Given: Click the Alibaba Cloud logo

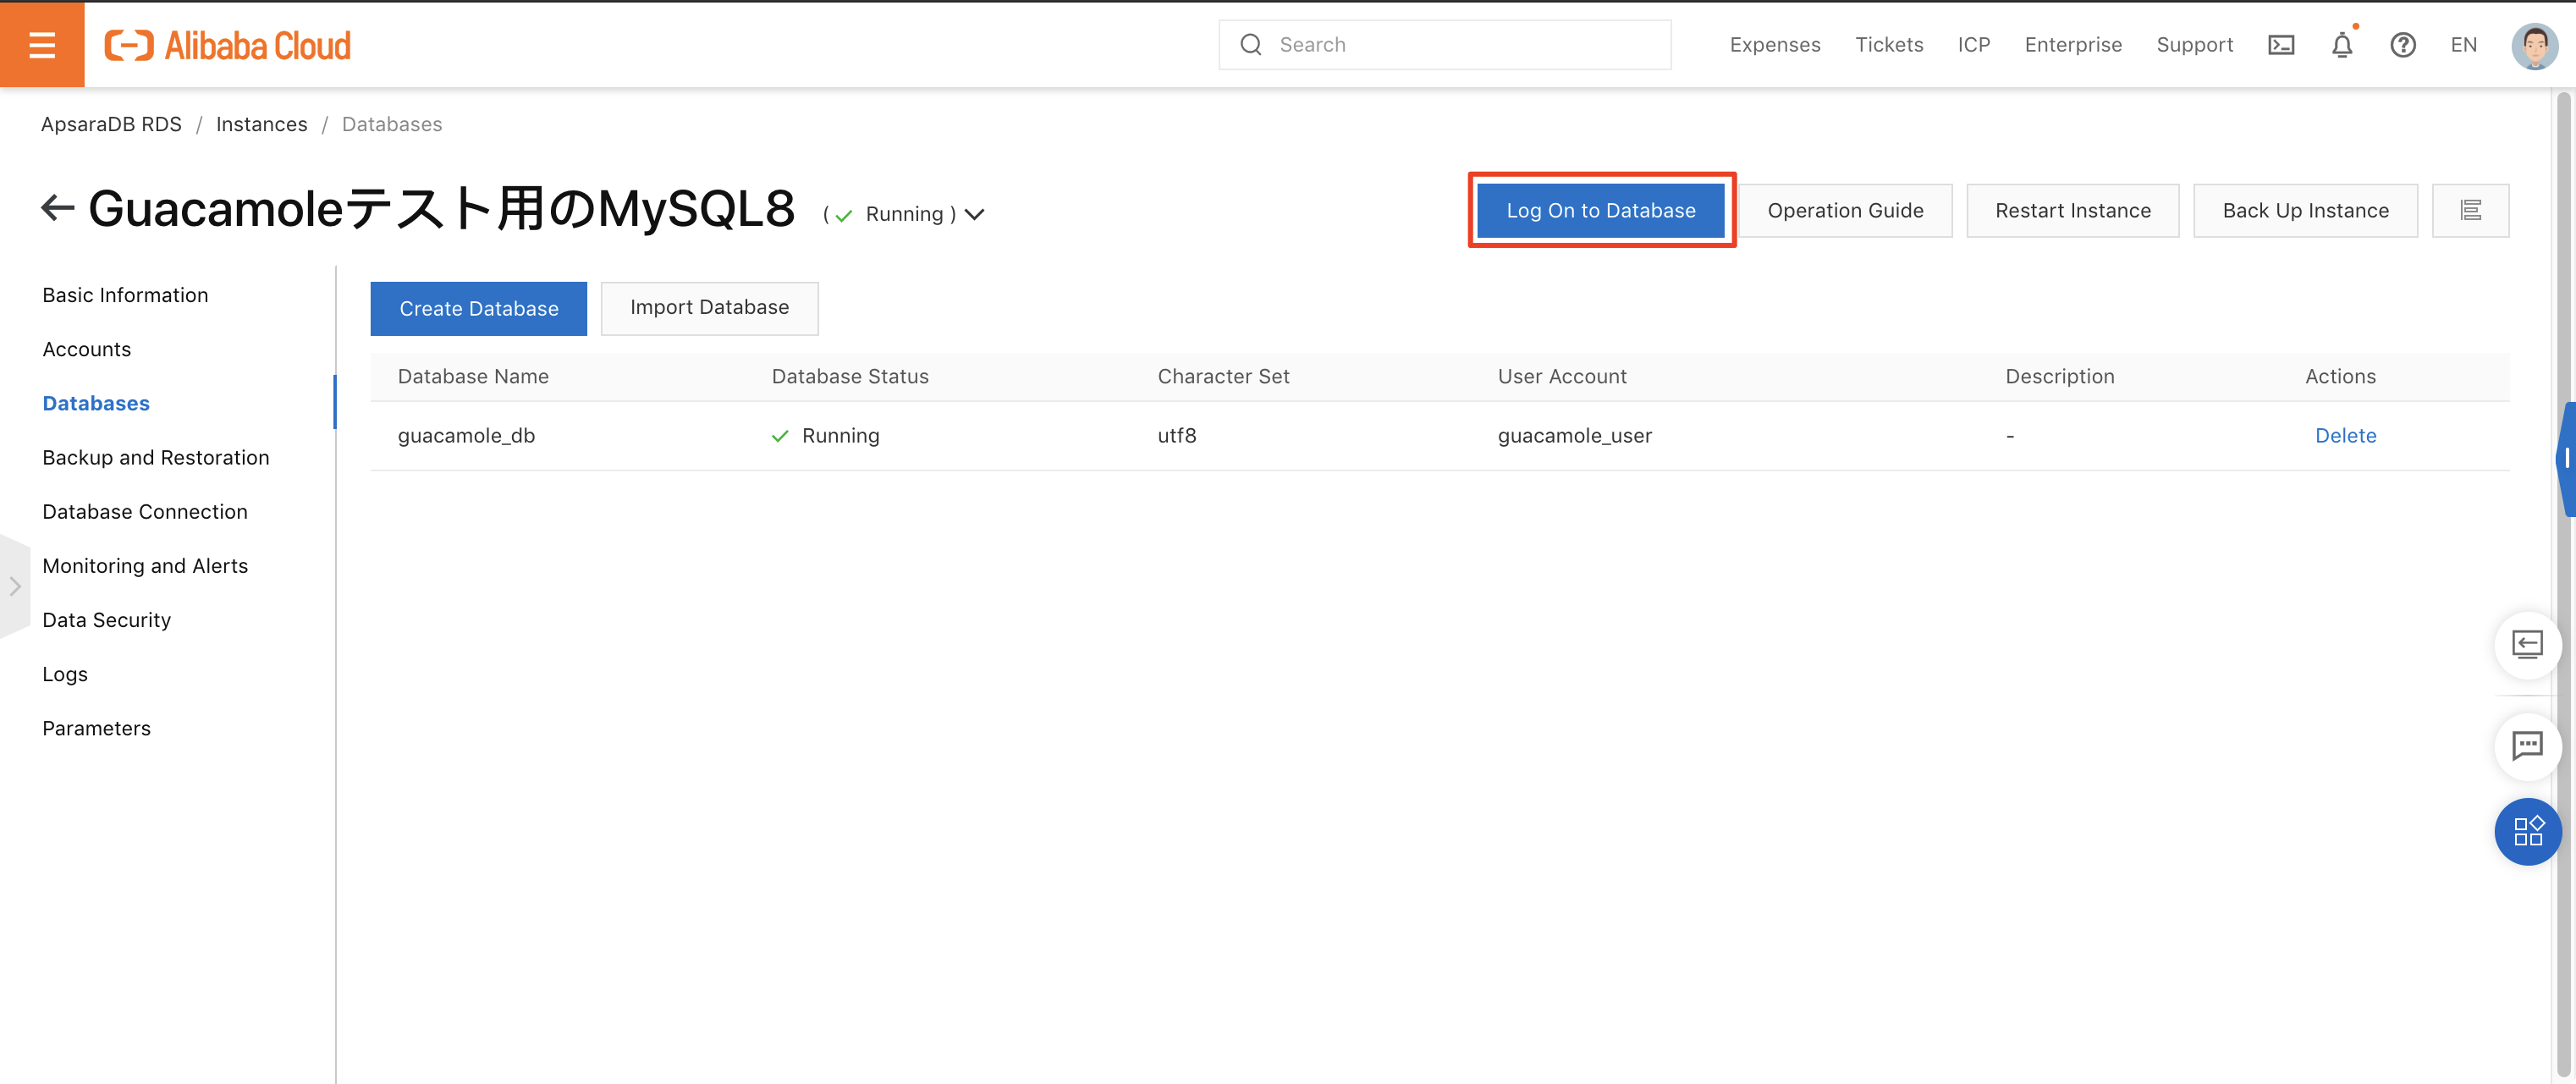Looking at the screenshot, I should [x=228, y=45].
